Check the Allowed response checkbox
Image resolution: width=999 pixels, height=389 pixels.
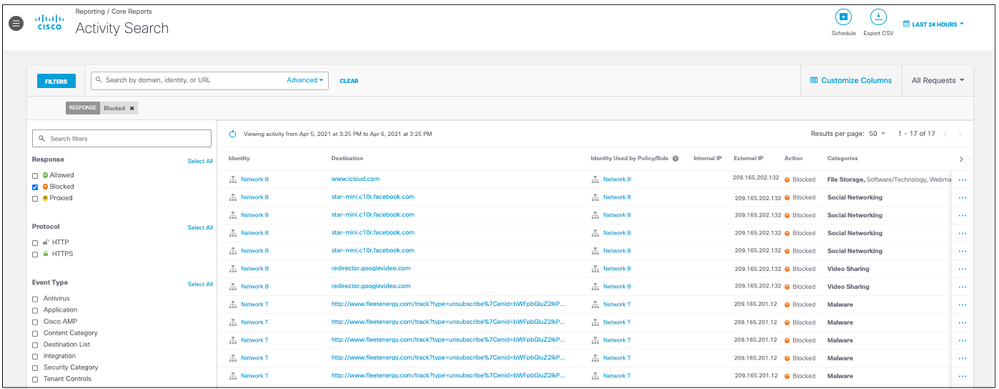click(35, 175)
